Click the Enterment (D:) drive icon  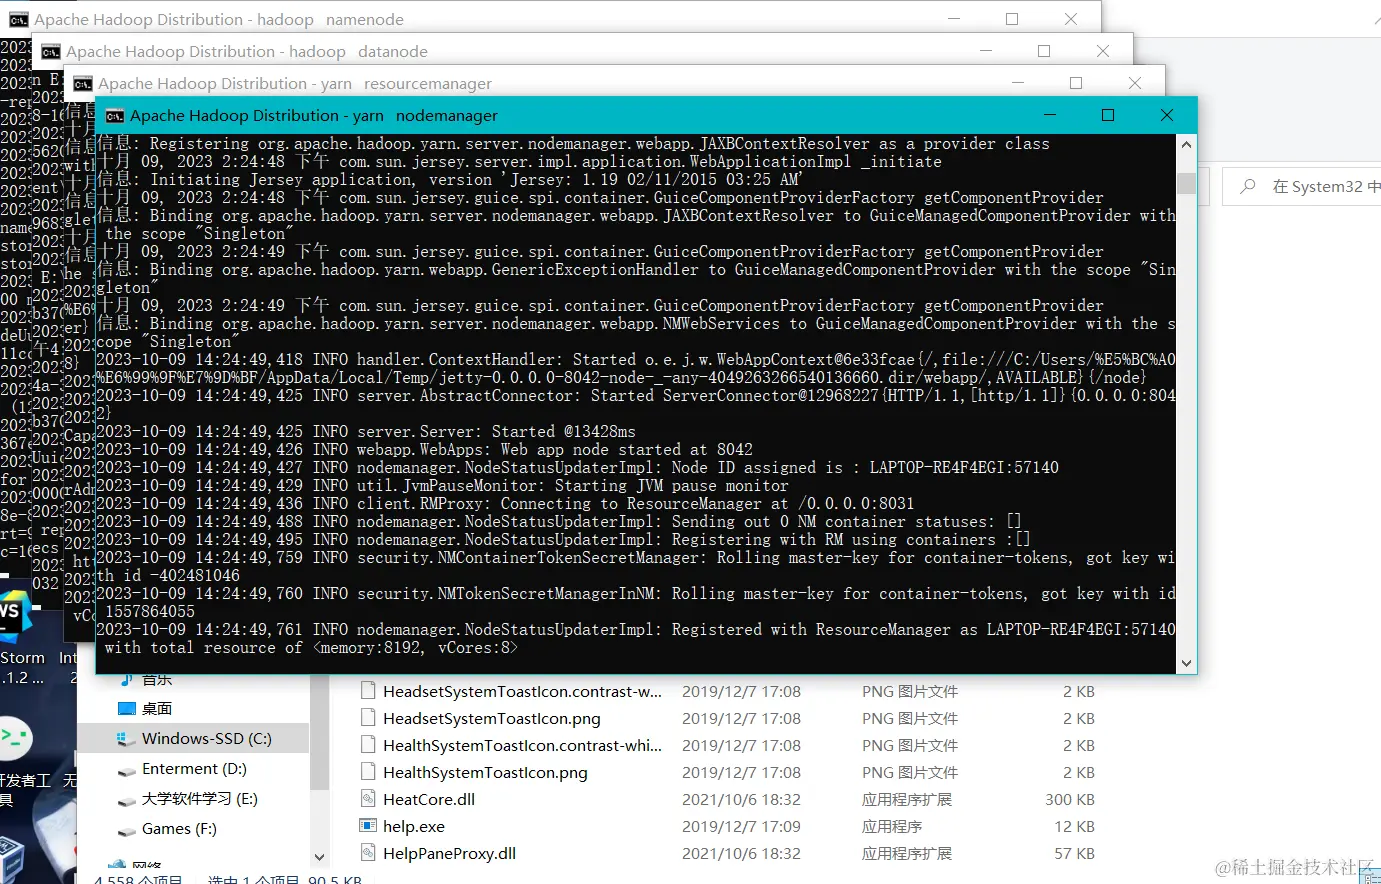point(126,770)
